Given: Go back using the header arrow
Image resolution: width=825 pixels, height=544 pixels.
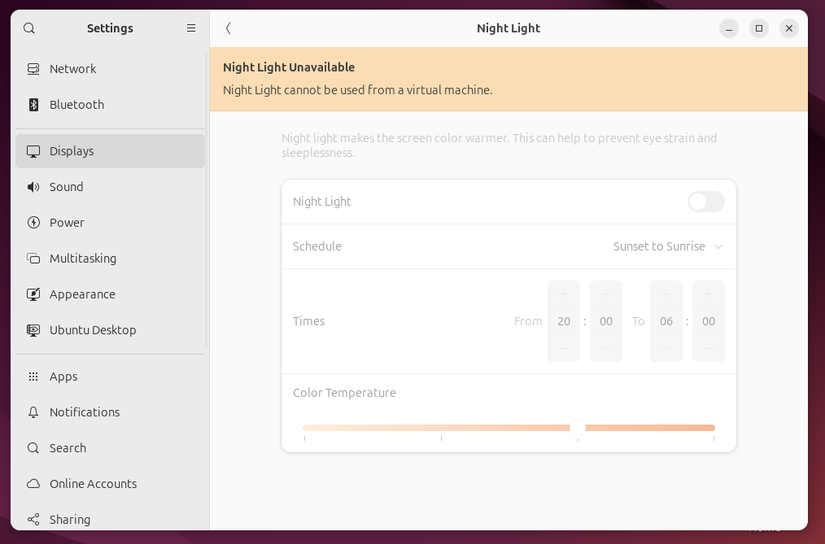Looking at the screenshot, I should [x=228, y=28].
